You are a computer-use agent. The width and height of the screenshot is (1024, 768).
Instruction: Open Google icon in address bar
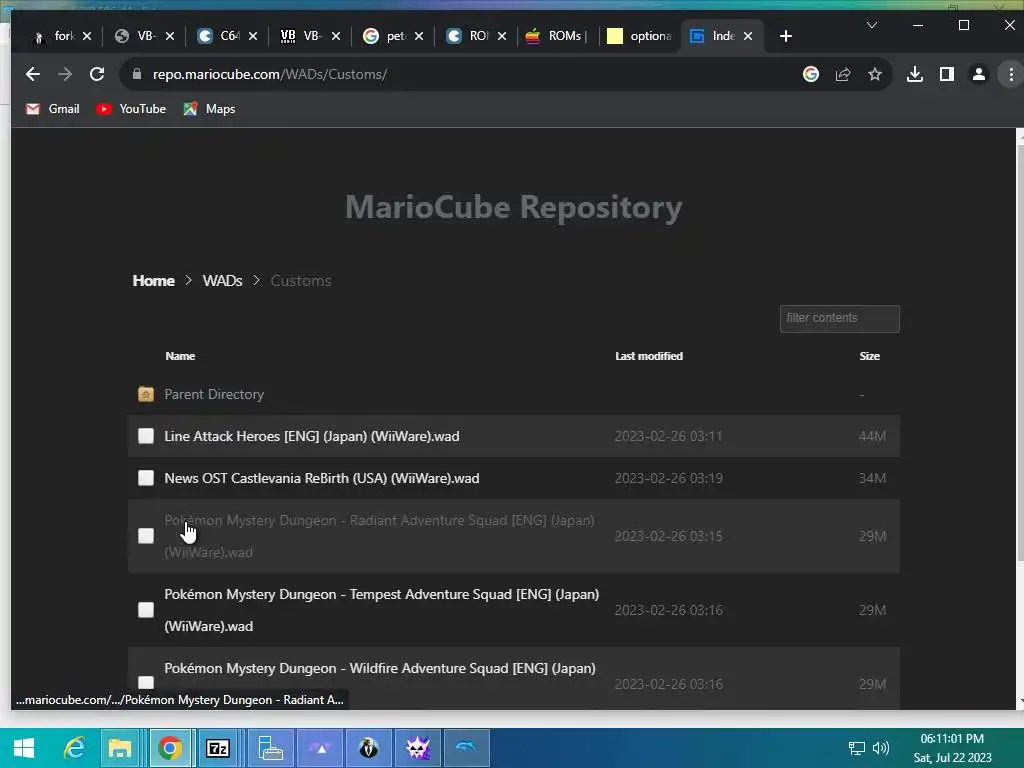pos(810,74)
